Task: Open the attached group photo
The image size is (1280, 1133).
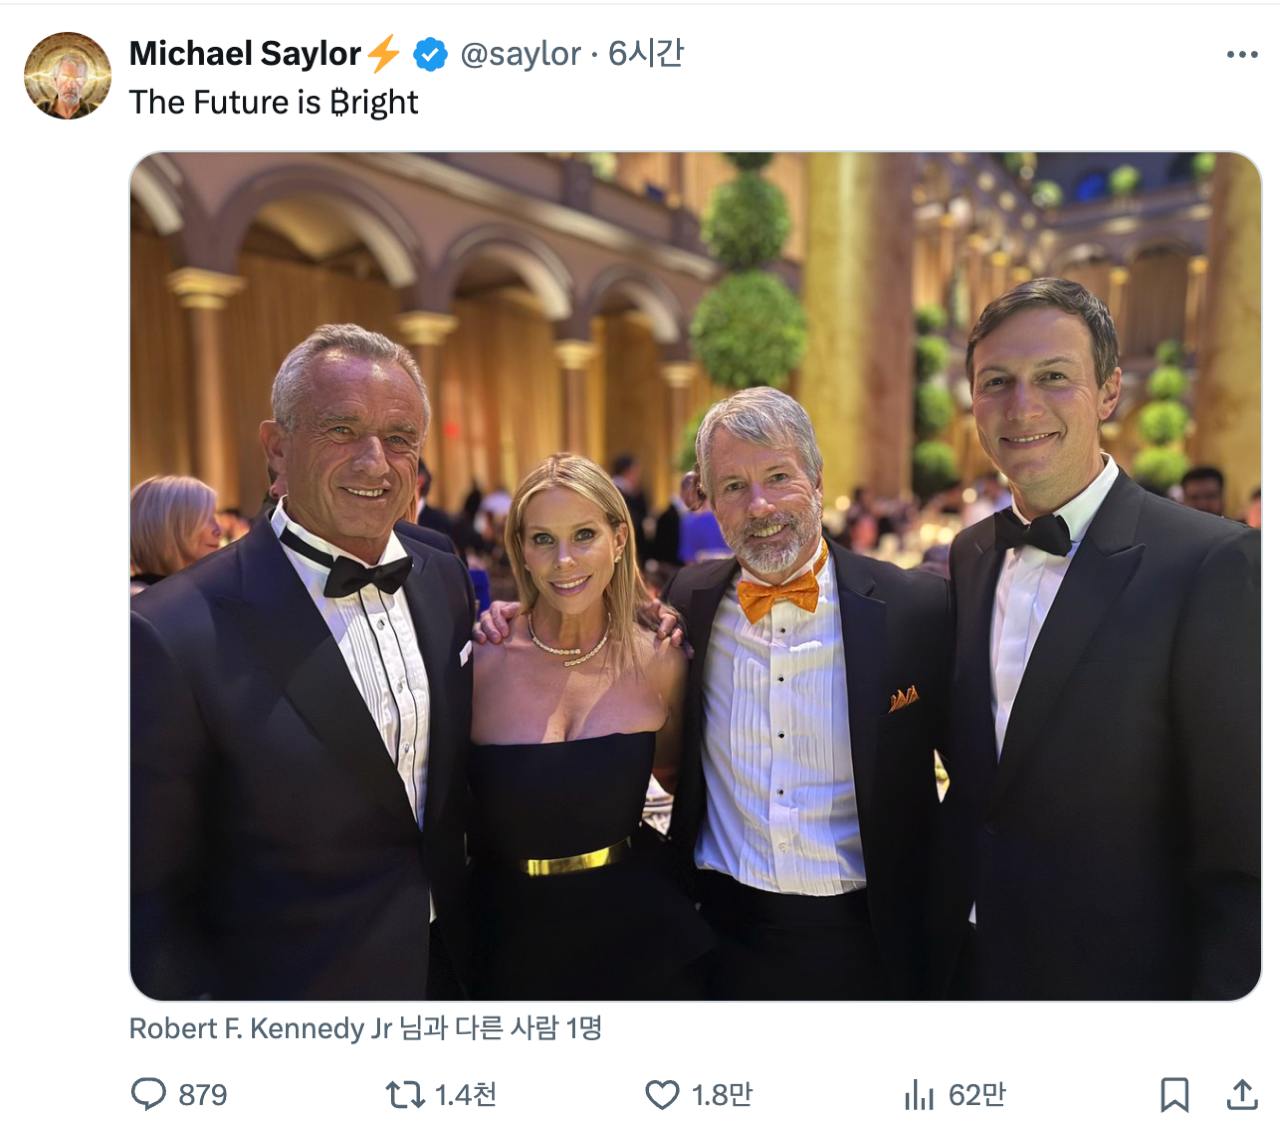Action: (x=695, y=576)
